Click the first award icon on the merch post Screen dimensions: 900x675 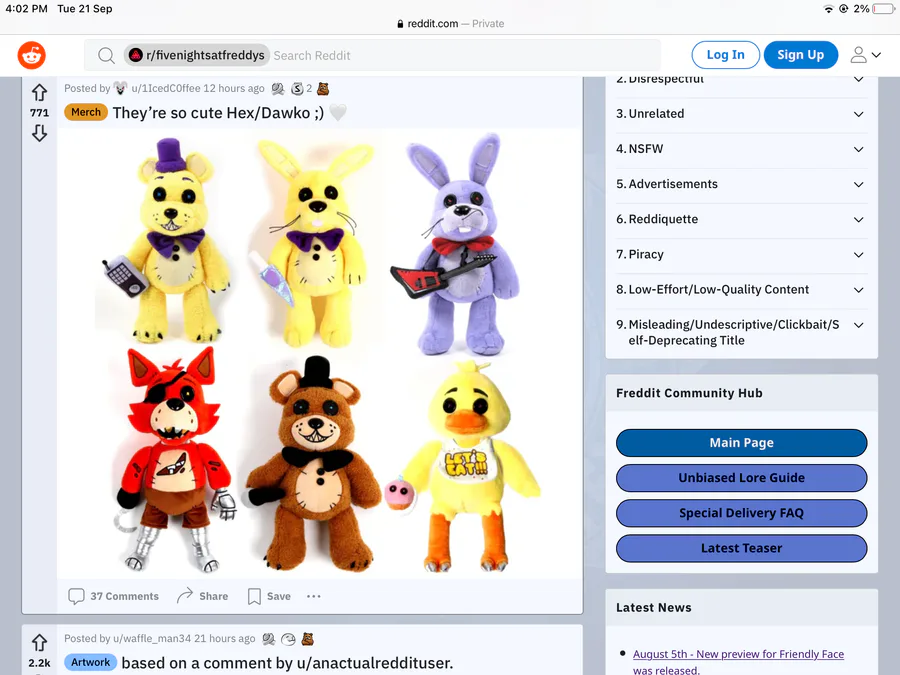(278, 88)
